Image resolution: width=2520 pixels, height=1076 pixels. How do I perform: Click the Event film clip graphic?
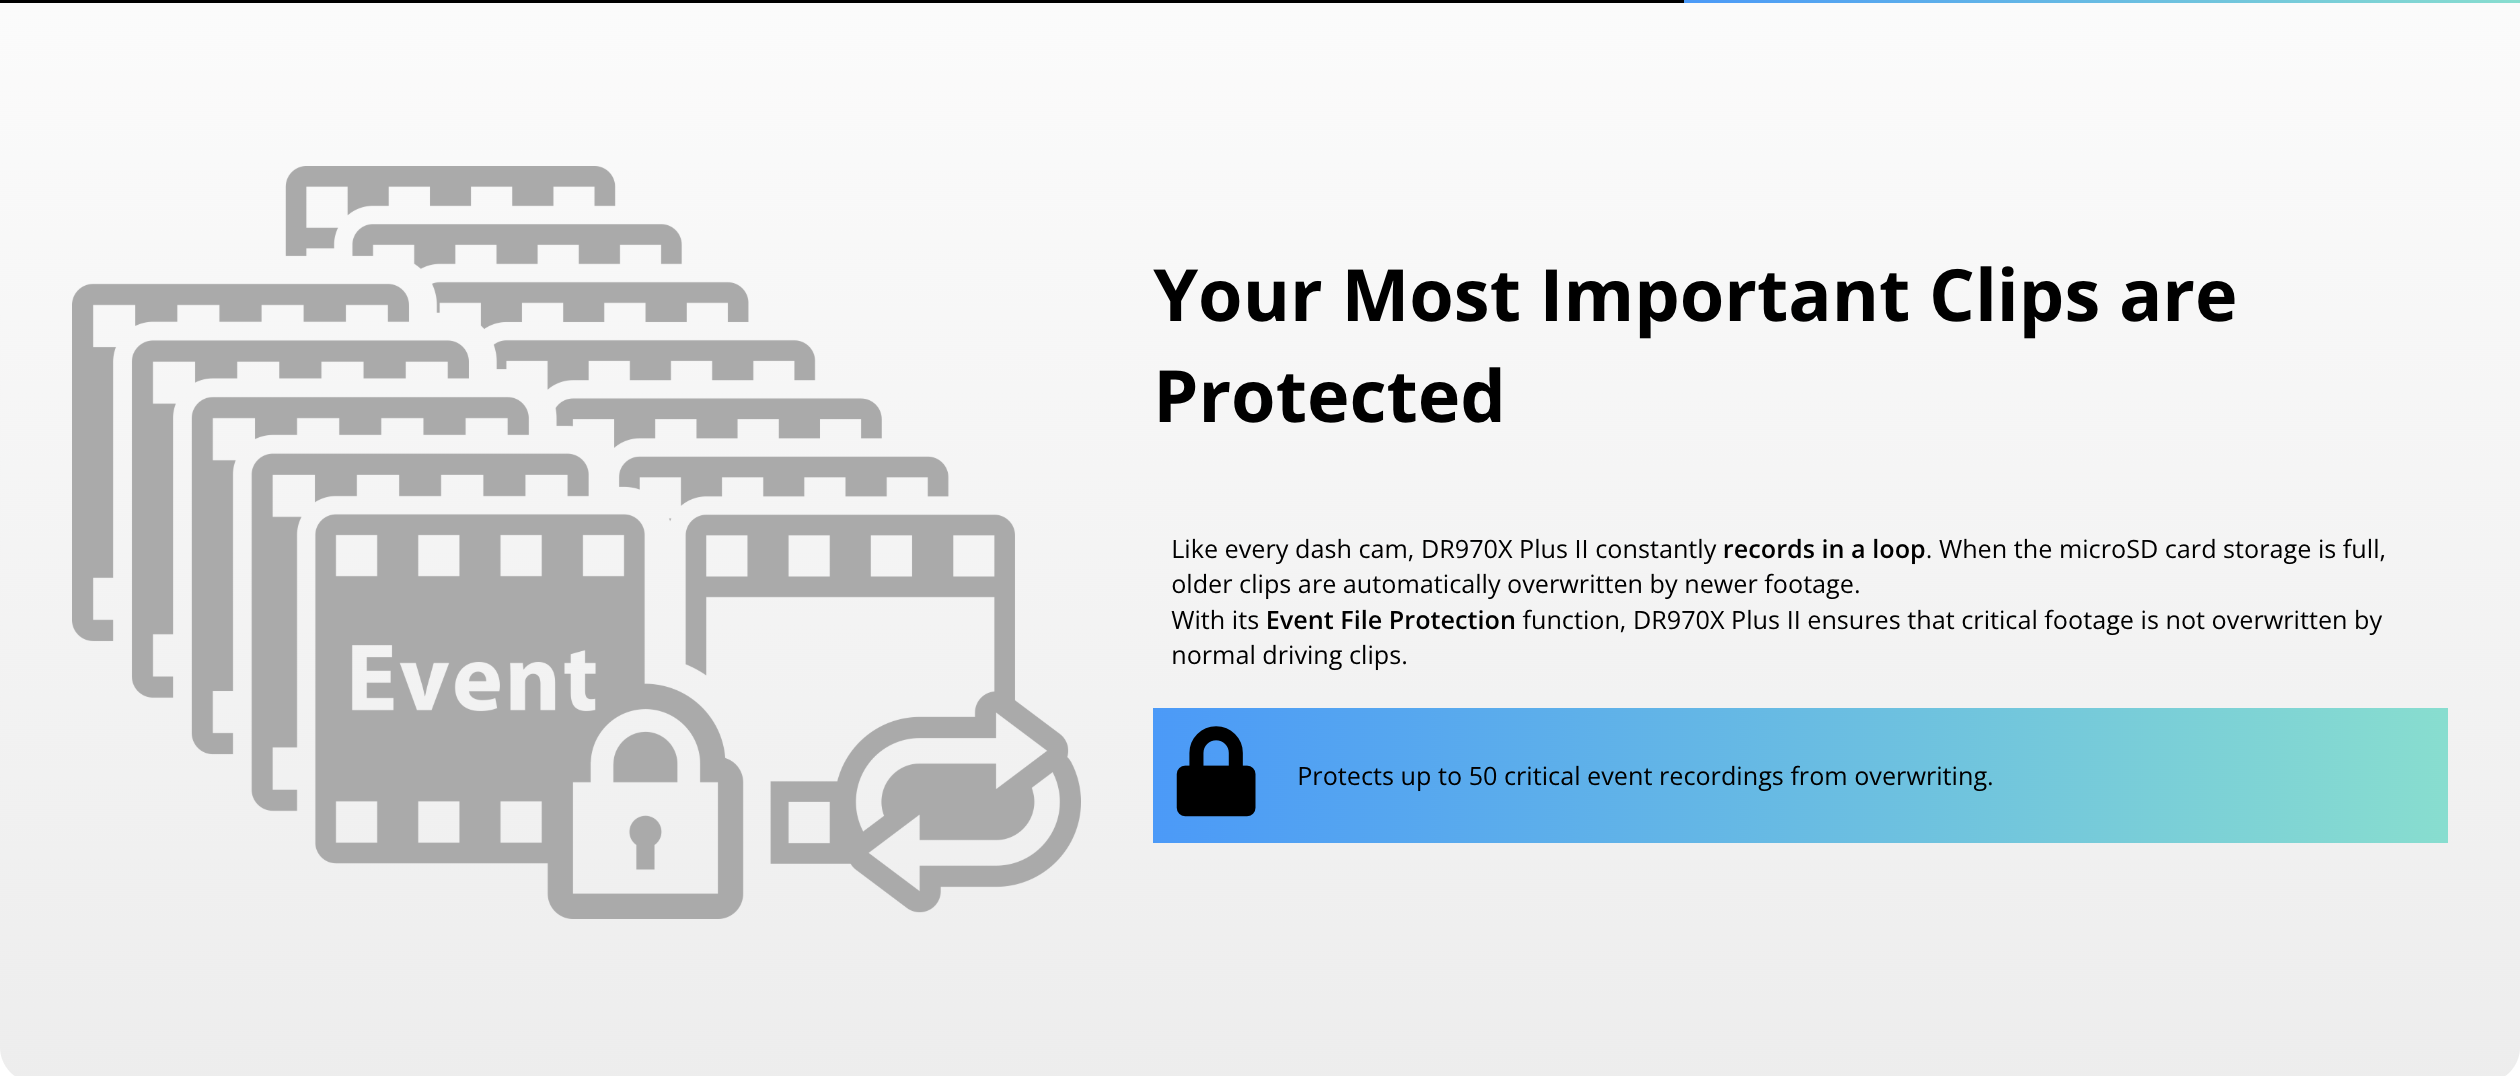(x=480, y=688)
